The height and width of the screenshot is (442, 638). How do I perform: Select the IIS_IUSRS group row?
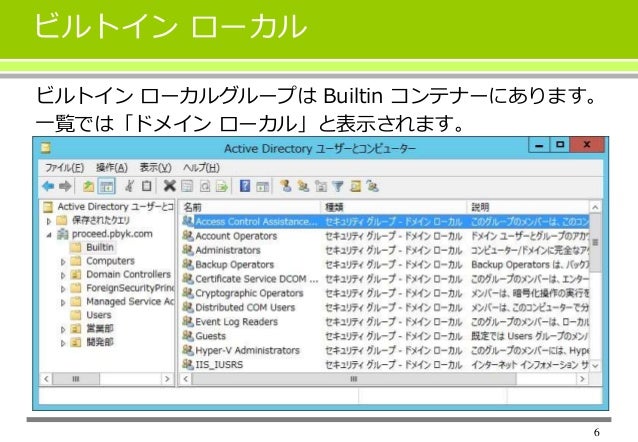[385, 364]
